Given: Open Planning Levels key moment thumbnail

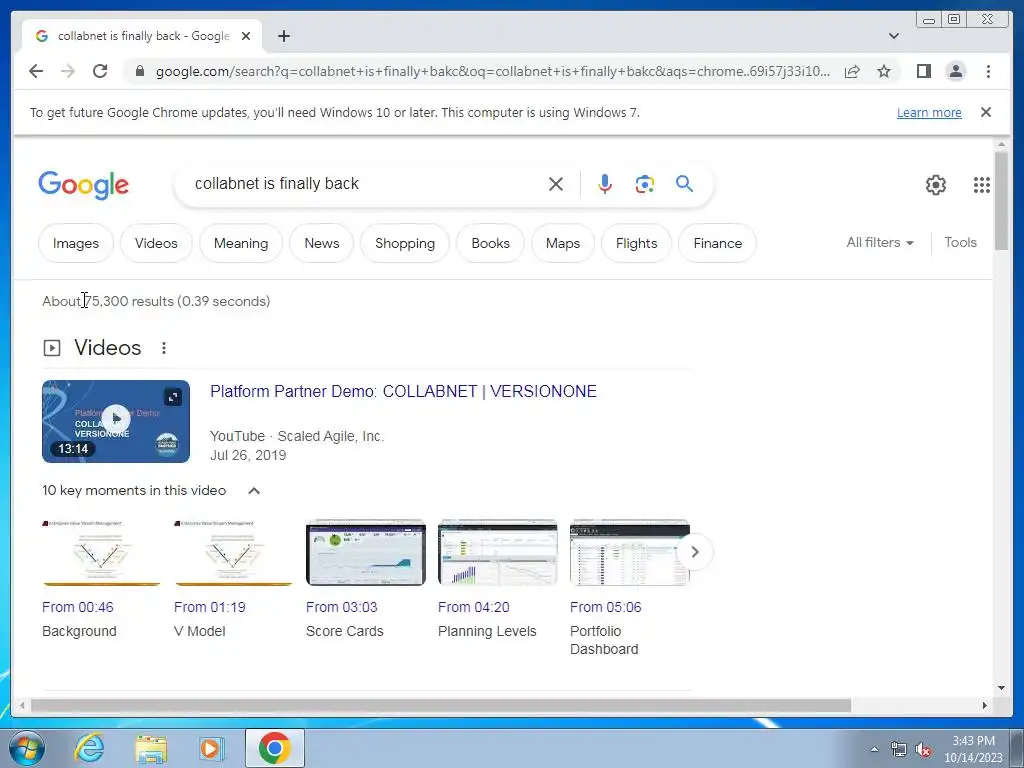Looking at the screenshot, I should [x=498, y=552].
